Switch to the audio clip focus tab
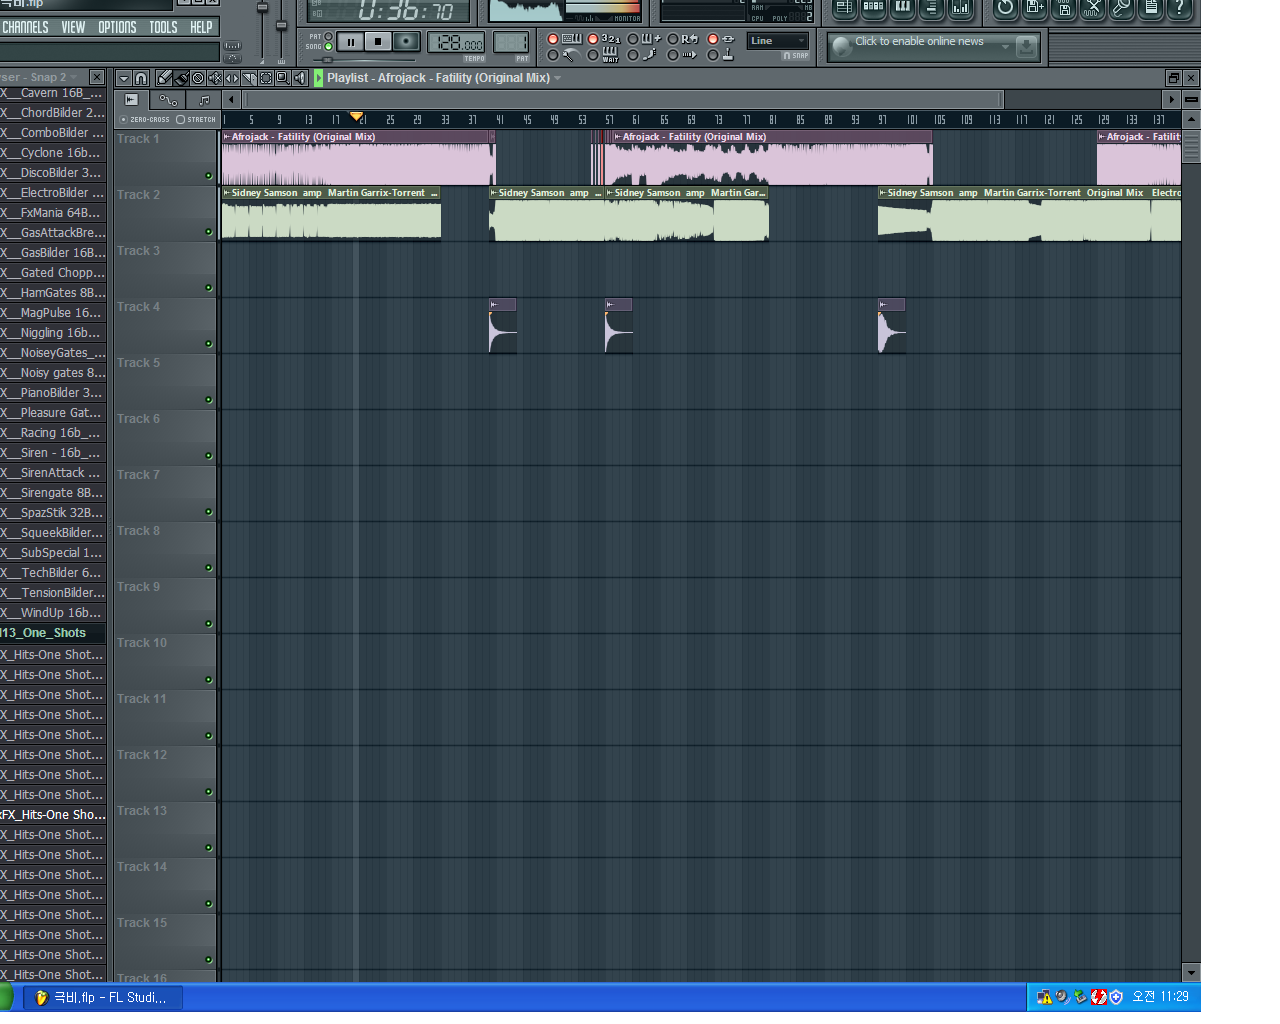This screenshot has height=1024, width=1280. (131, 100)
